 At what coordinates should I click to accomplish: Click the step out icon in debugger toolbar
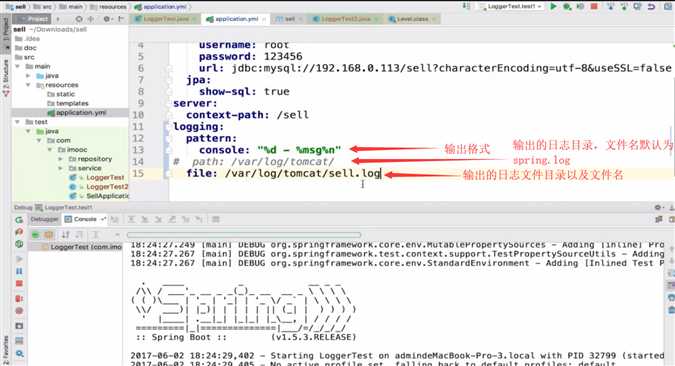(x=172, y=220)
